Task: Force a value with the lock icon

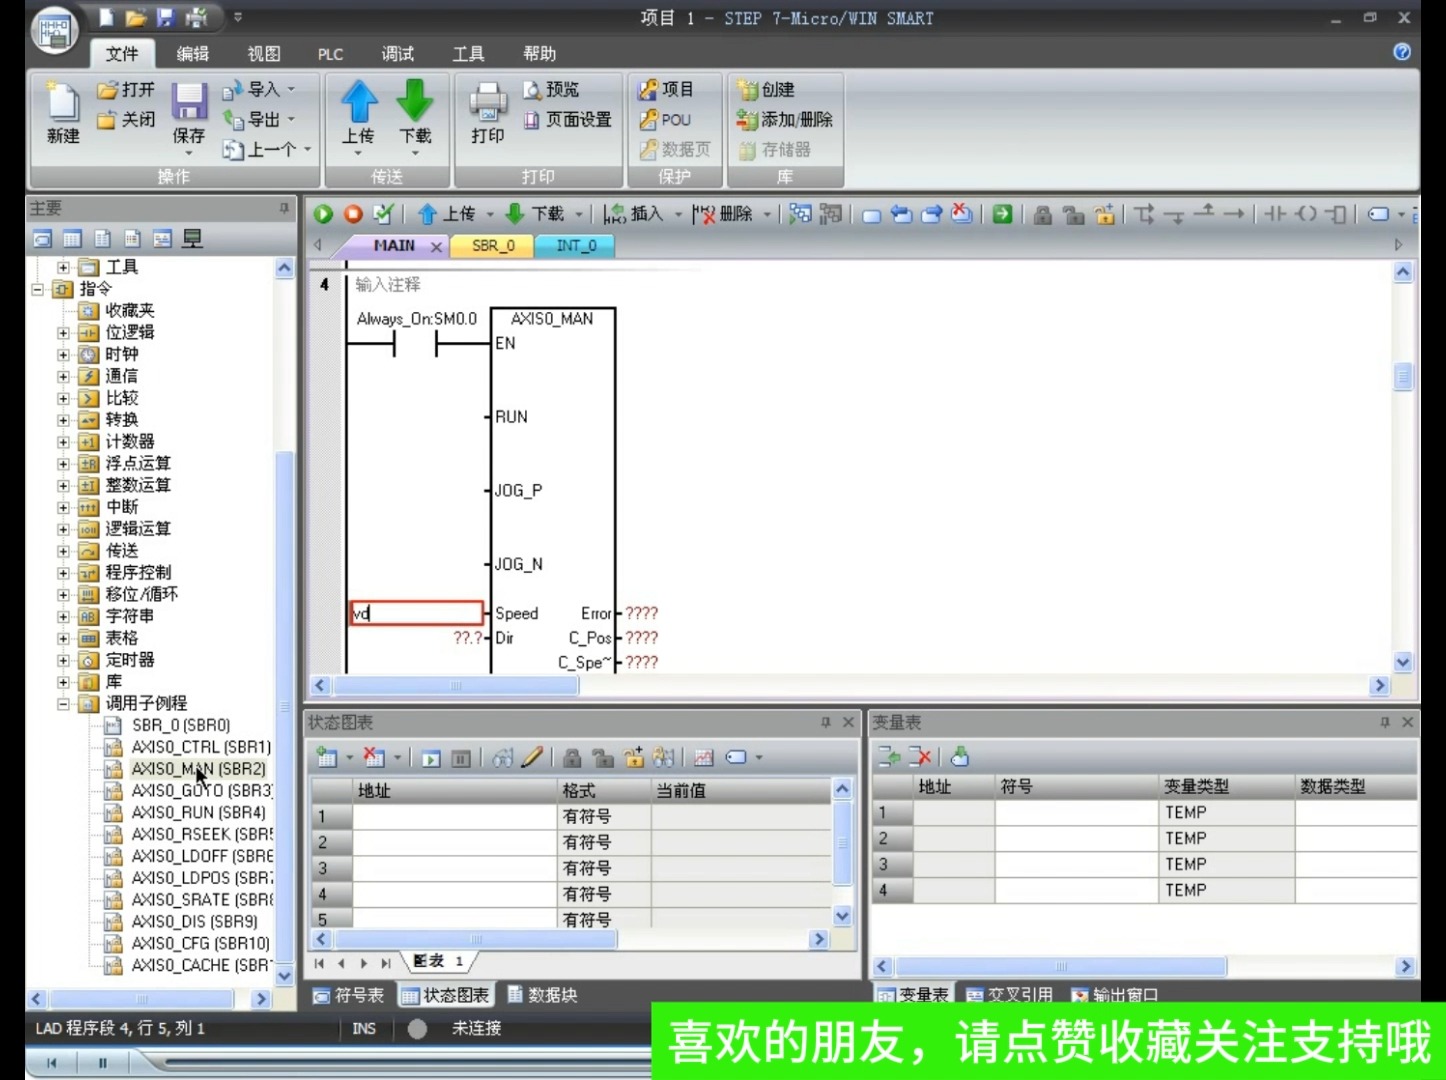Action: [x=571, y=757]
